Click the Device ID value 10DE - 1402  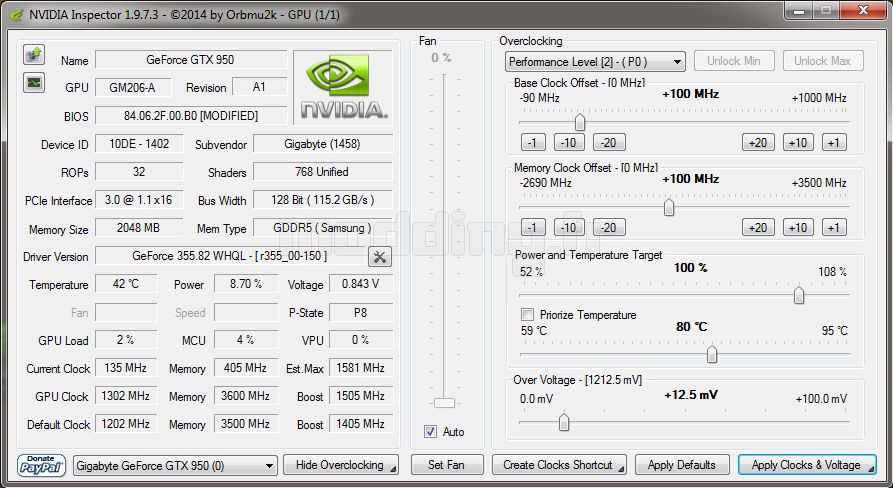pos(139,144)
